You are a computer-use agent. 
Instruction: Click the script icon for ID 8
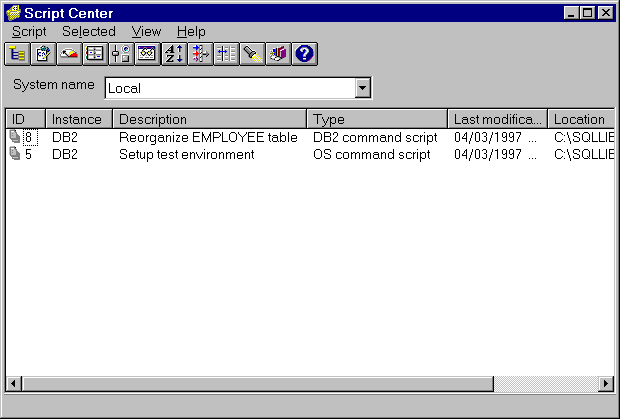[x=15, y=136]
